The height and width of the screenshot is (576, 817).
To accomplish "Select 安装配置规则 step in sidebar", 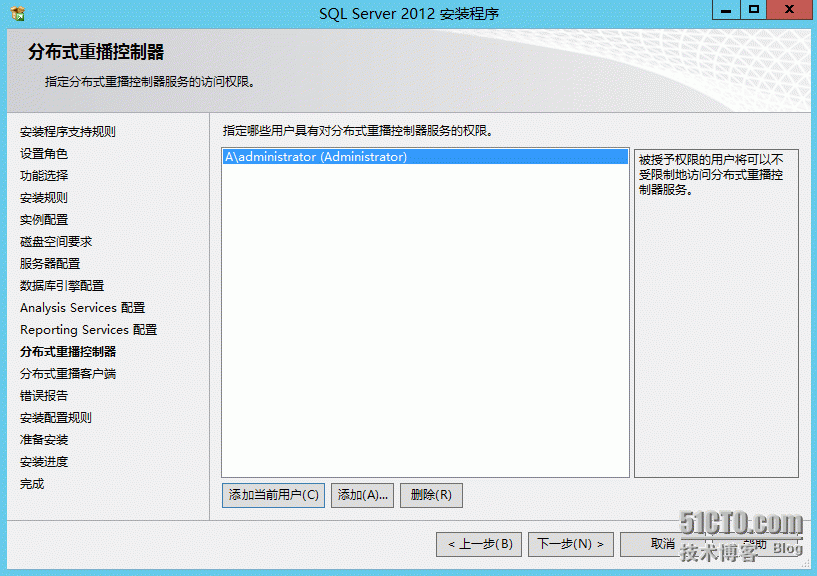I will pyautogui.click(x=56, y=418).
